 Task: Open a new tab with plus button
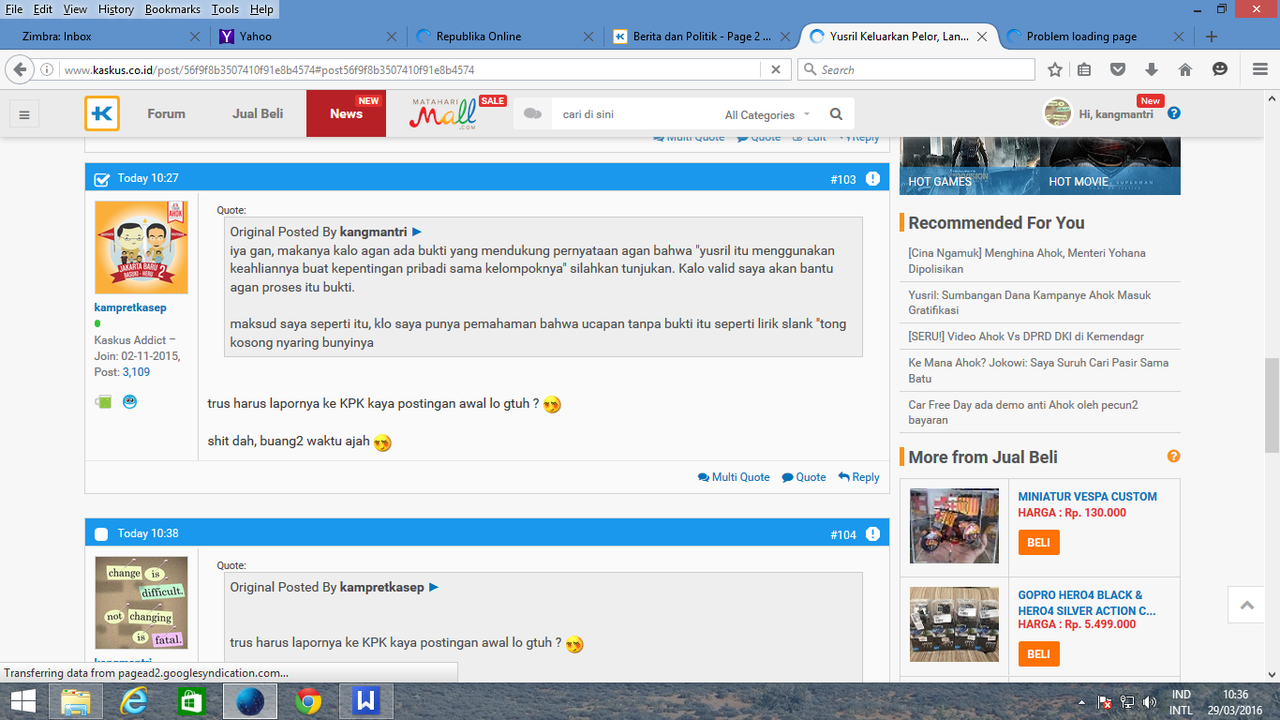(1211, 37)
